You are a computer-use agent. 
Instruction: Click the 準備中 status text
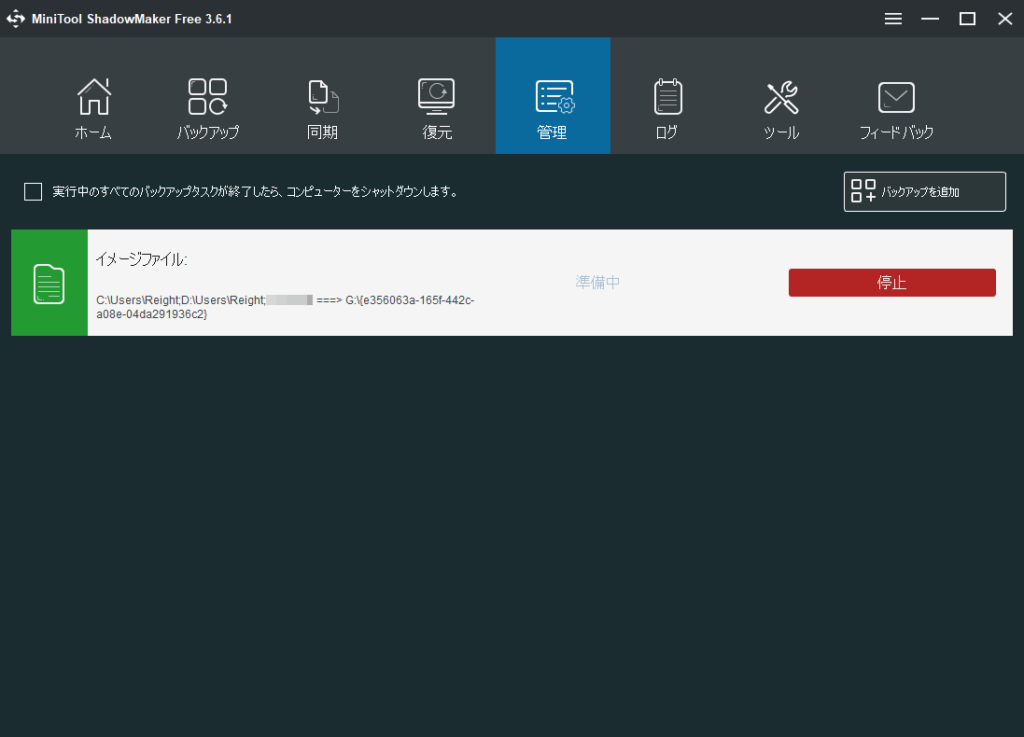tap(598, 283)
